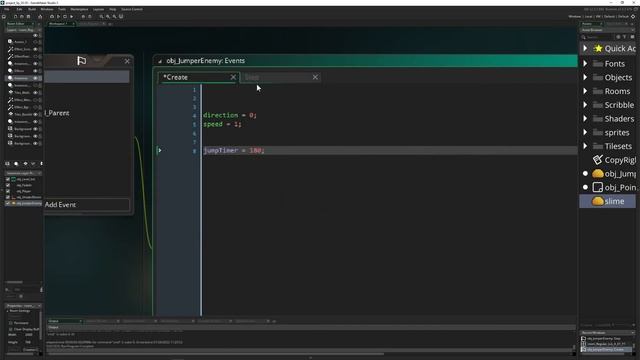The width and height of the screenshot is (640, 360).
Task: Close the object events side panel
Action: pos(127,61)
